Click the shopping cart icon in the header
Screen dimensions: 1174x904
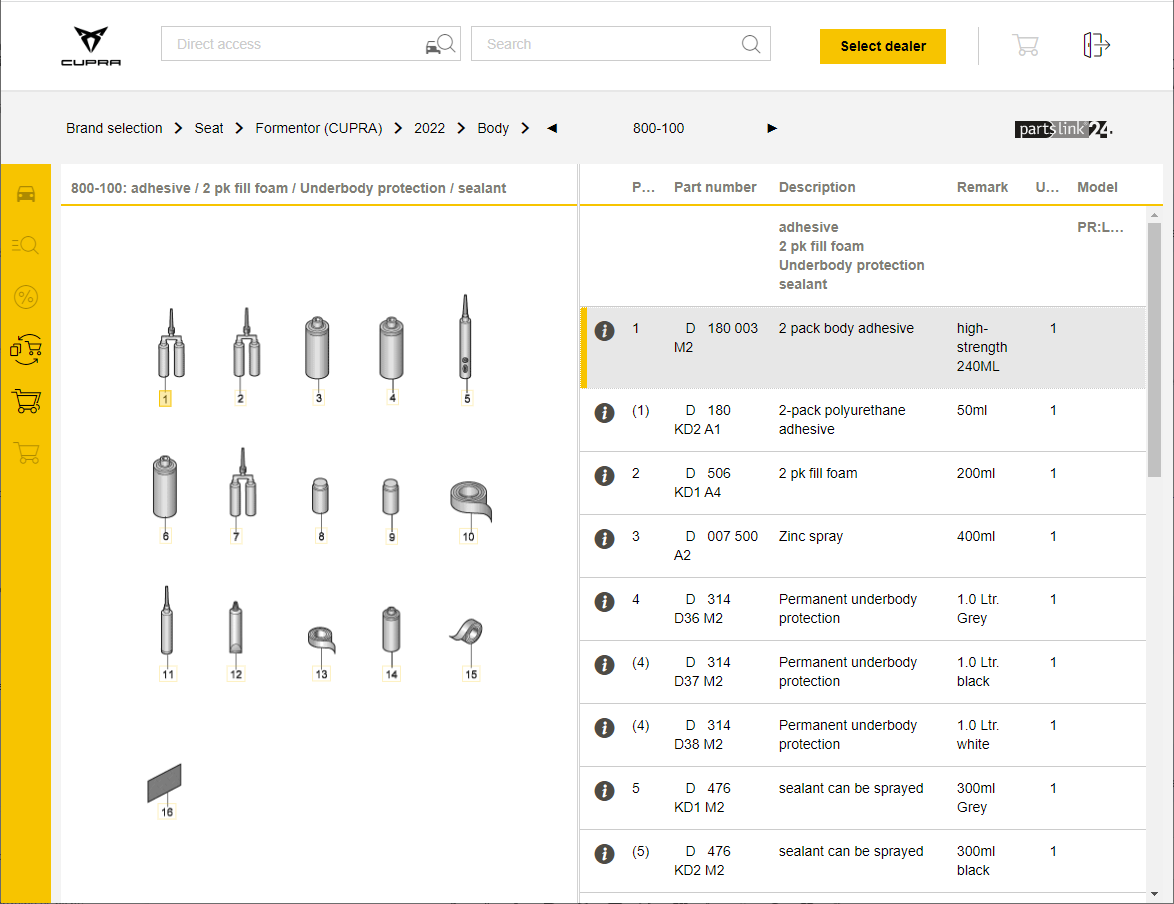(x=1025, y=45)
